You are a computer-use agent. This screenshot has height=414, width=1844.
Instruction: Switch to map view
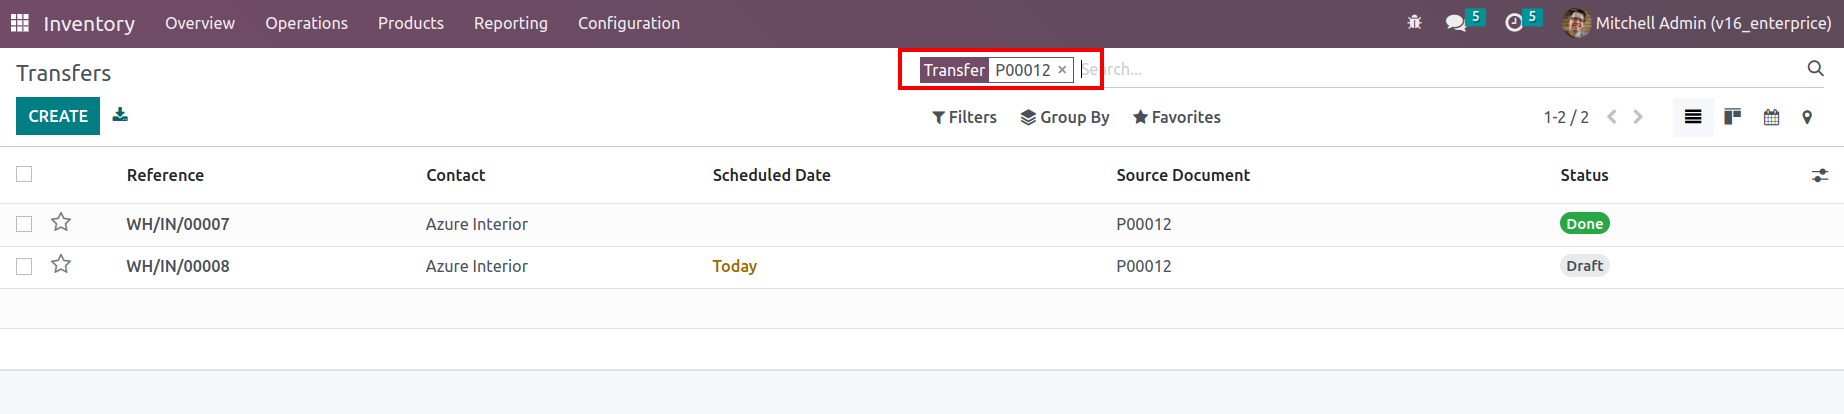coord(1807,117)
